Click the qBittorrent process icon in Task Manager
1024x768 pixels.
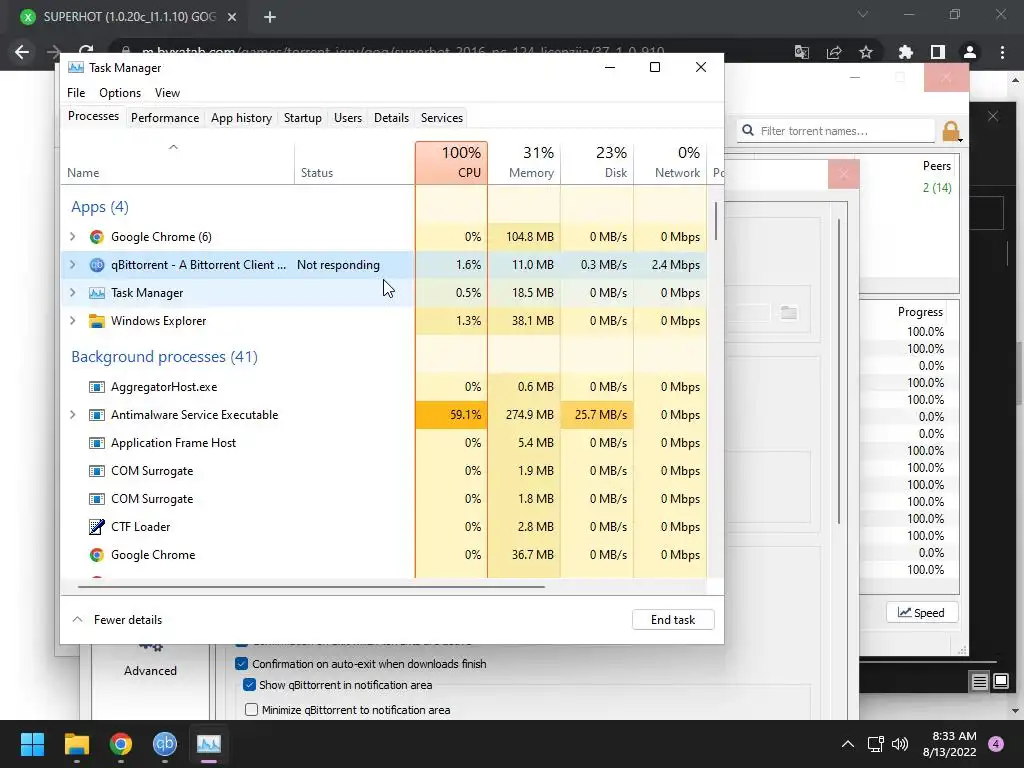click(97, 264)
